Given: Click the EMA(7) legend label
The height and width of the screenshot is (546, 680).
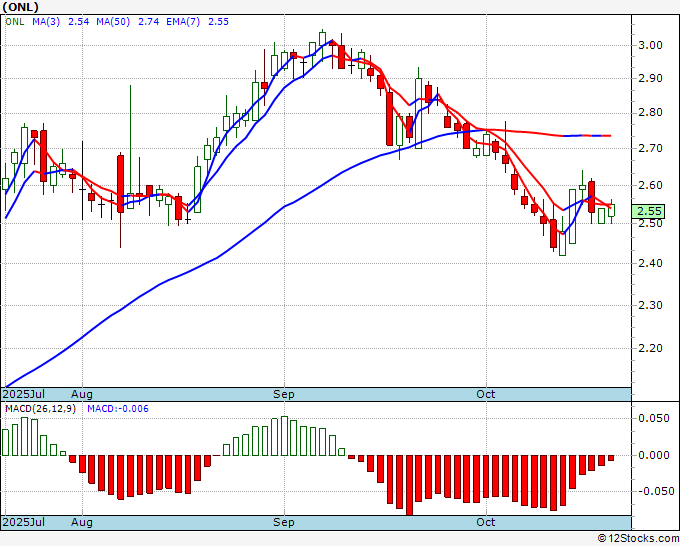Looking at the screenshot, I should 183,22.
